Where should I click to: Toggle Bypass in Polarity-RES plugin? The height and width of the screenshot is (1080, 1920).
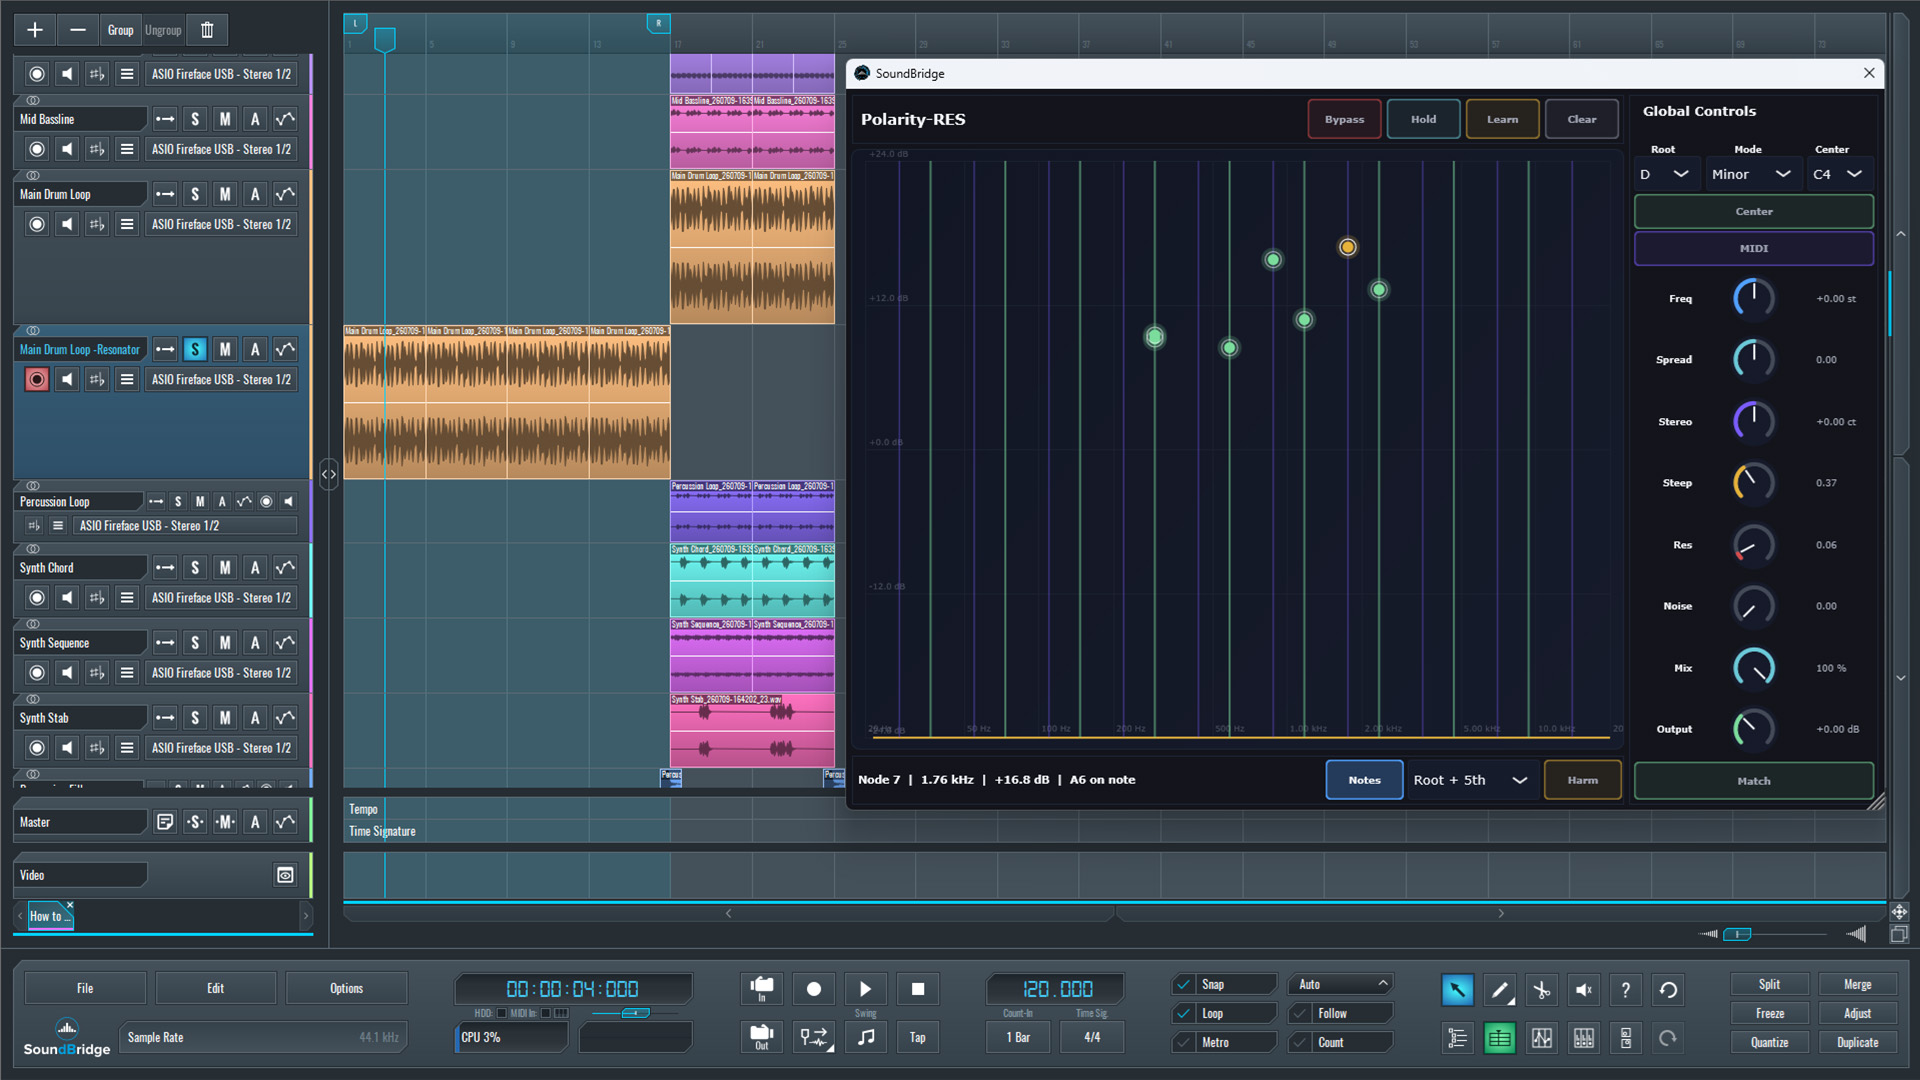click(x=1344, y=119)
